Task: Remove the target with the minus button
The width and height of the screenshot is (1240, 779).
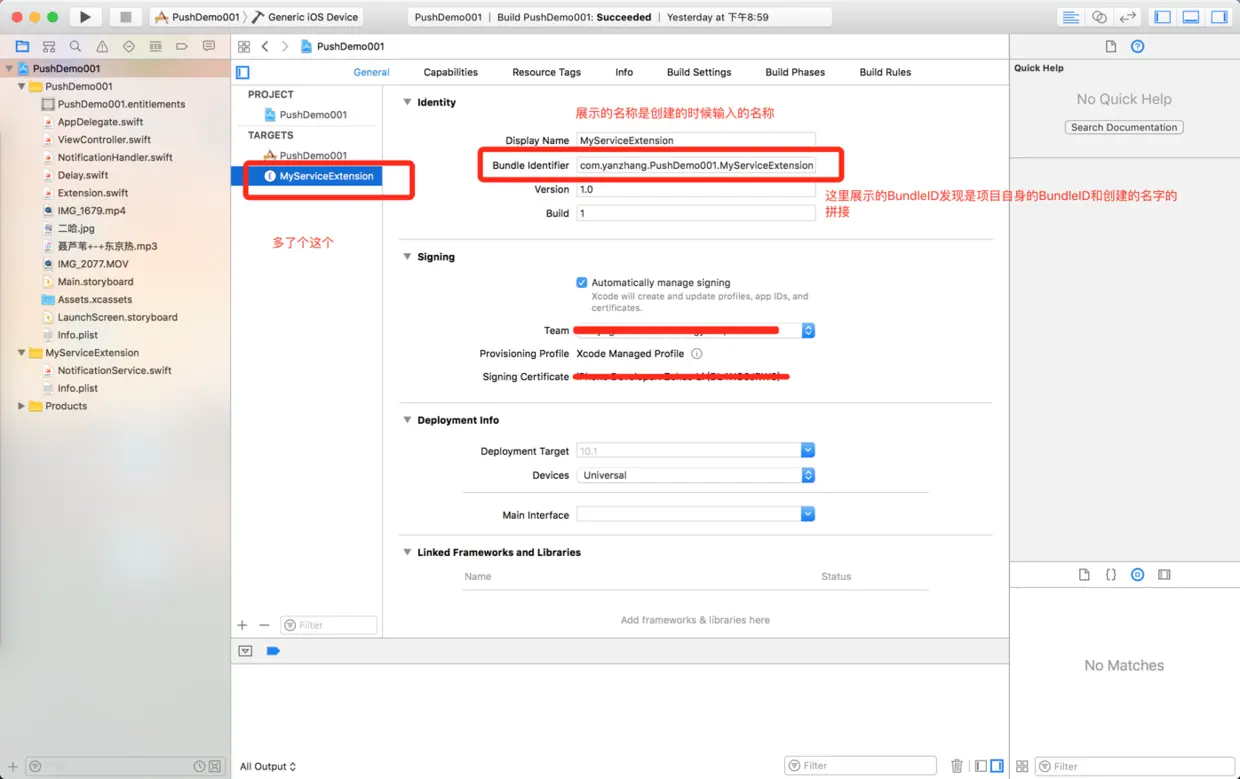Action: point(264,625)
